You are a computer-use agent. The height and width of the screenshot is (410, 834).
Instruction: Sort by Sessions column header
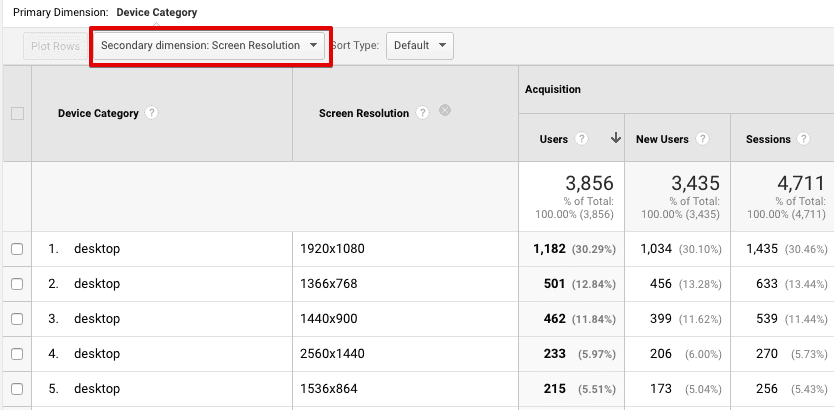click(x=768, y=139)
